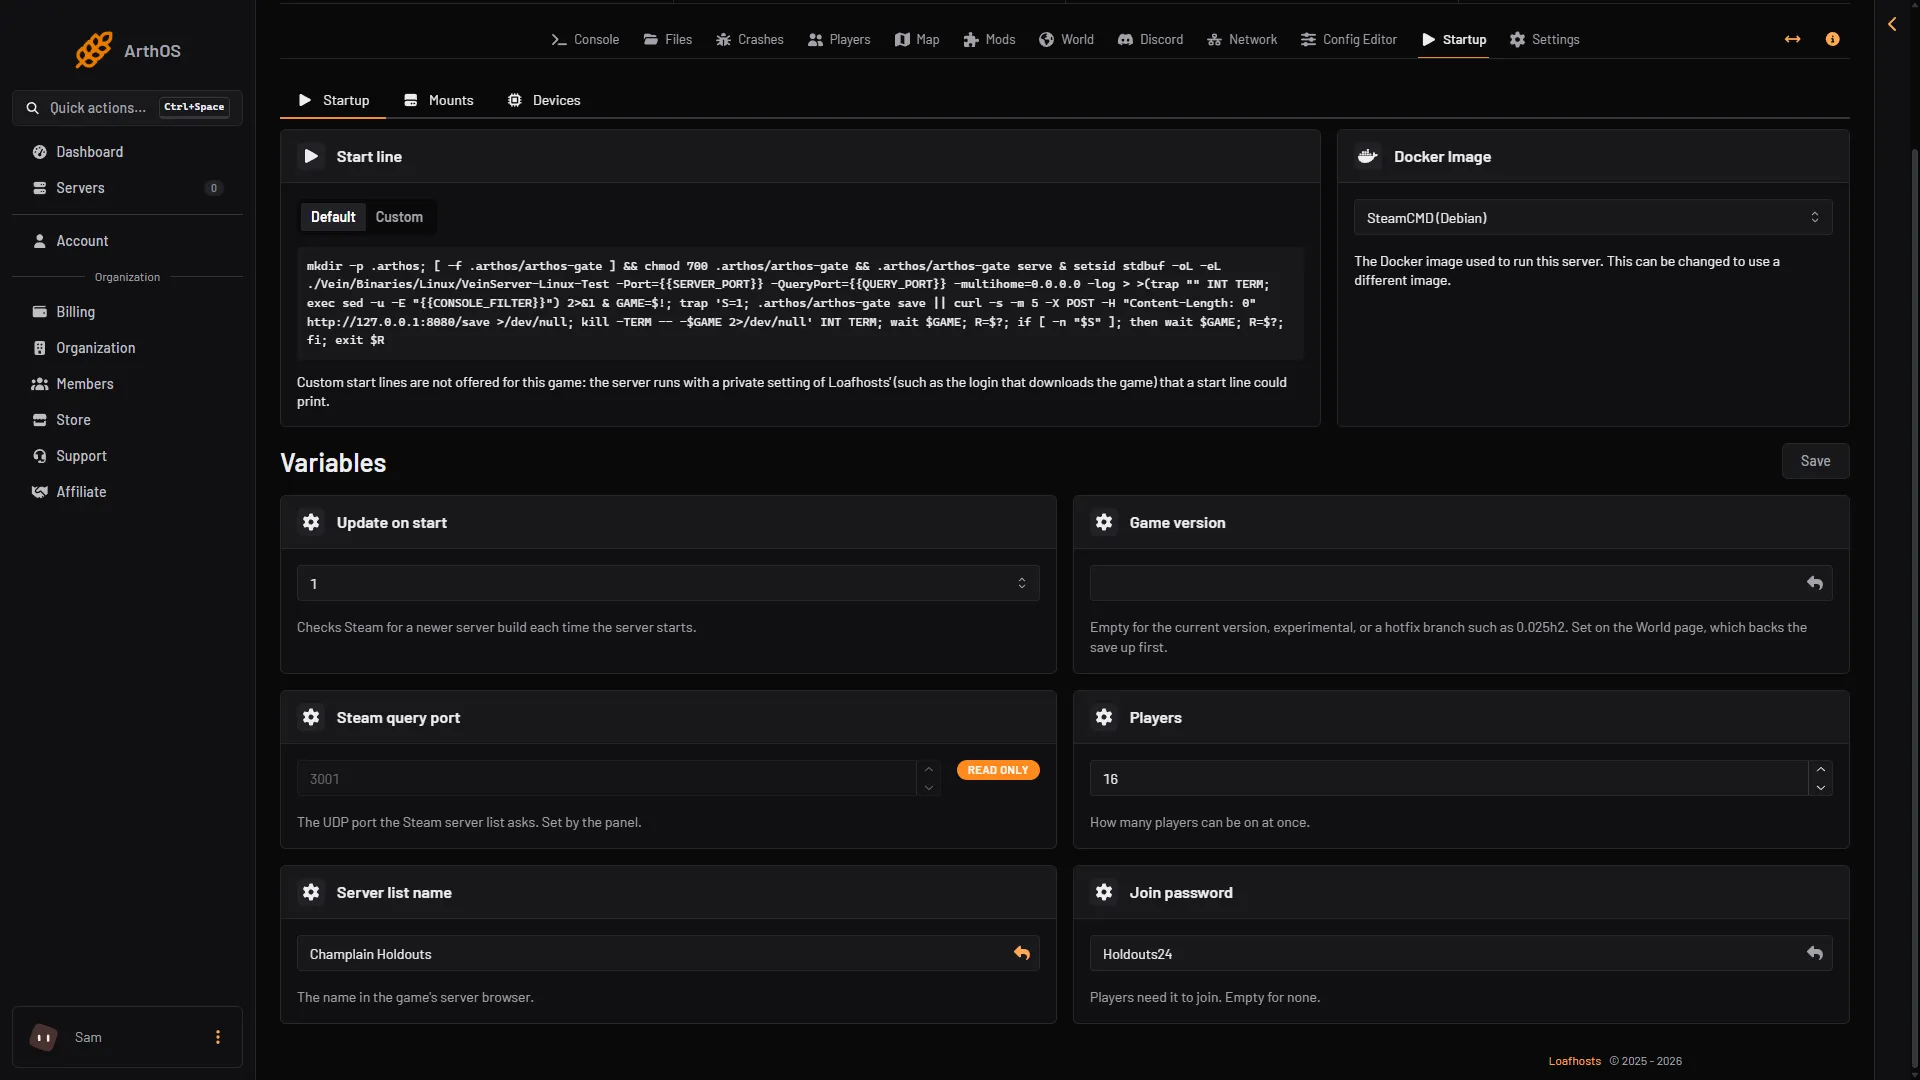Open Servers in the sidebar
The height and width of the screenshot is (1080, 1920).
127,188
